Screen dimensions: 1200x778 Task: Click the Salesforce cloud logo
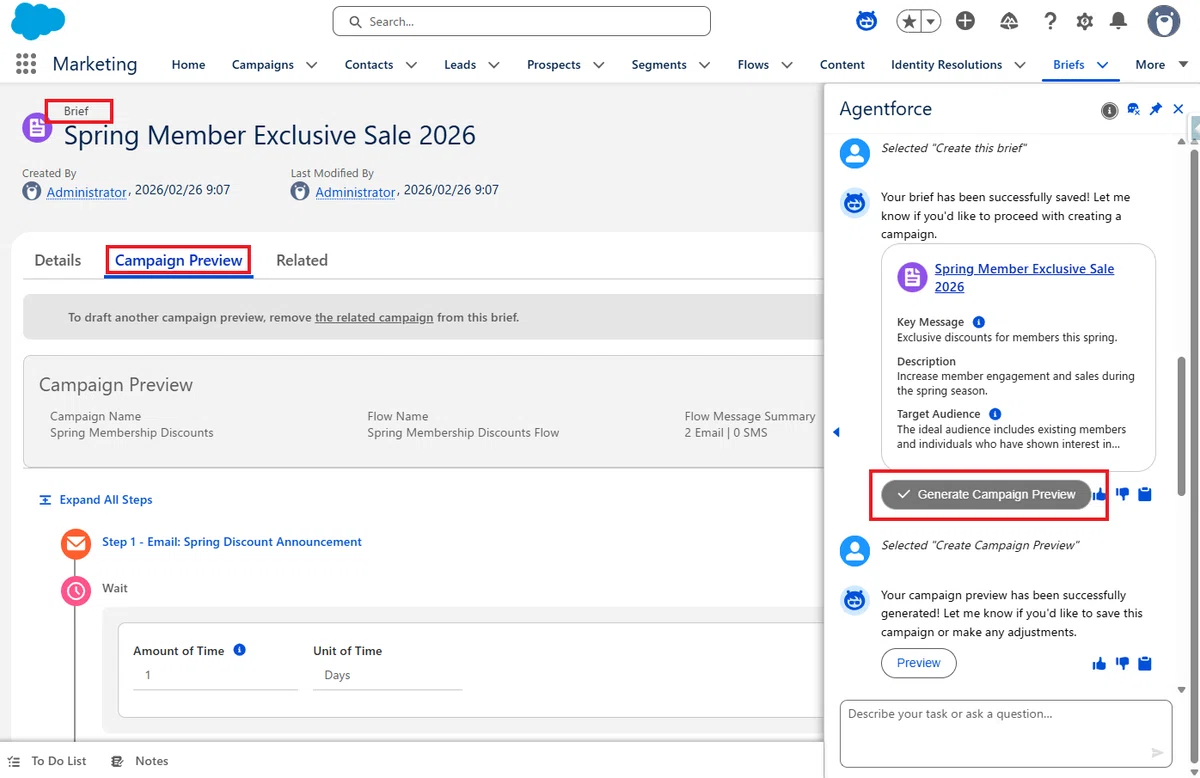38,21
